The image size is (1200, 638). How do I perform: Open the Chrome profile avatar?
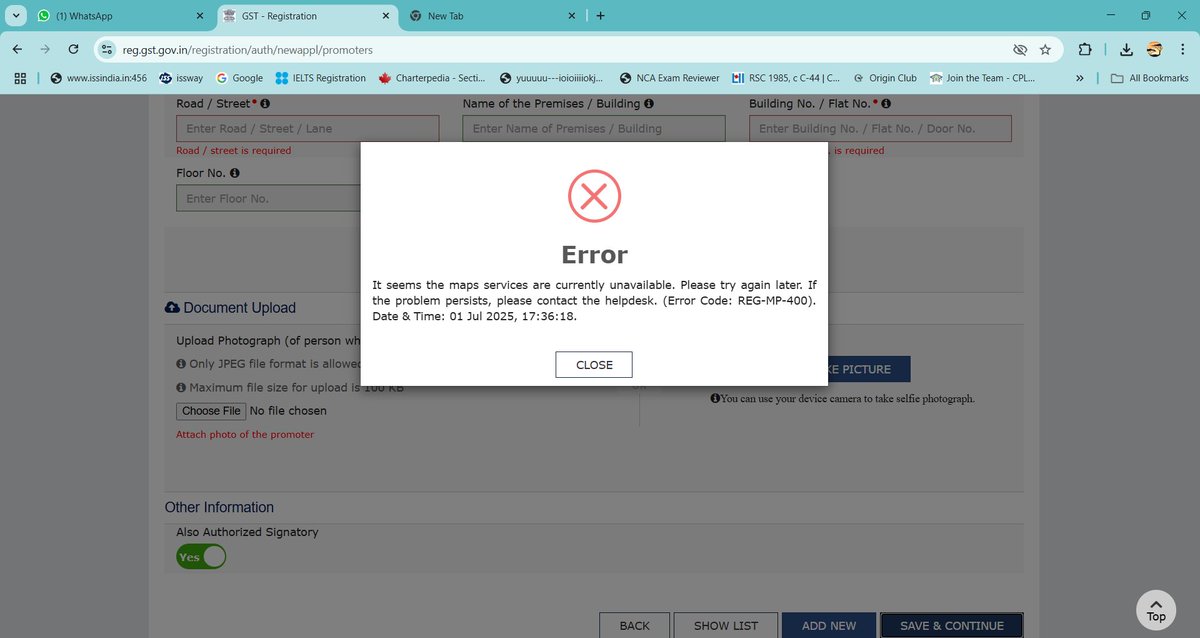[1154, 49]
